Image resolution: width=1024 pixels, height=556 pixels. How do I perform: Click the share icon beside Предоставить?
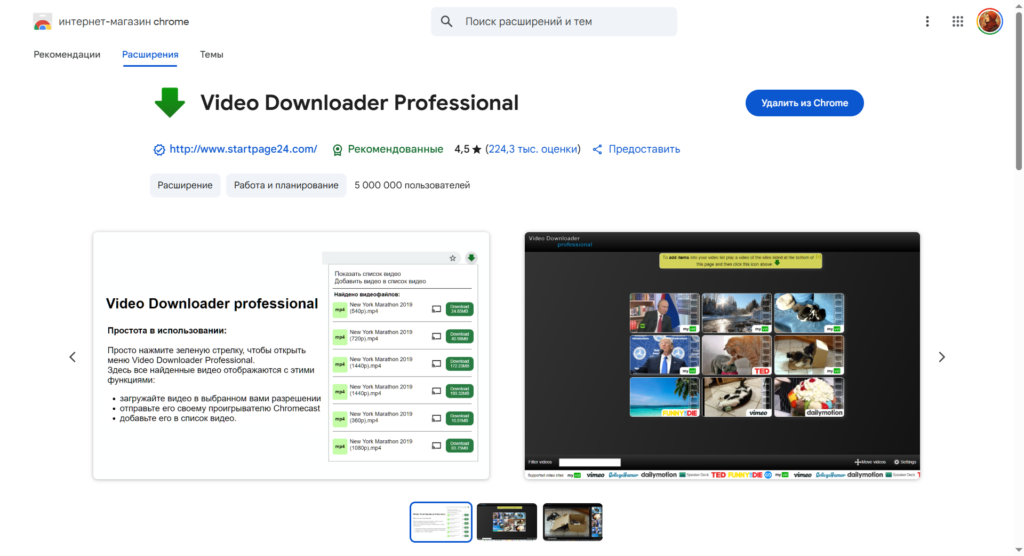[597, 150]
